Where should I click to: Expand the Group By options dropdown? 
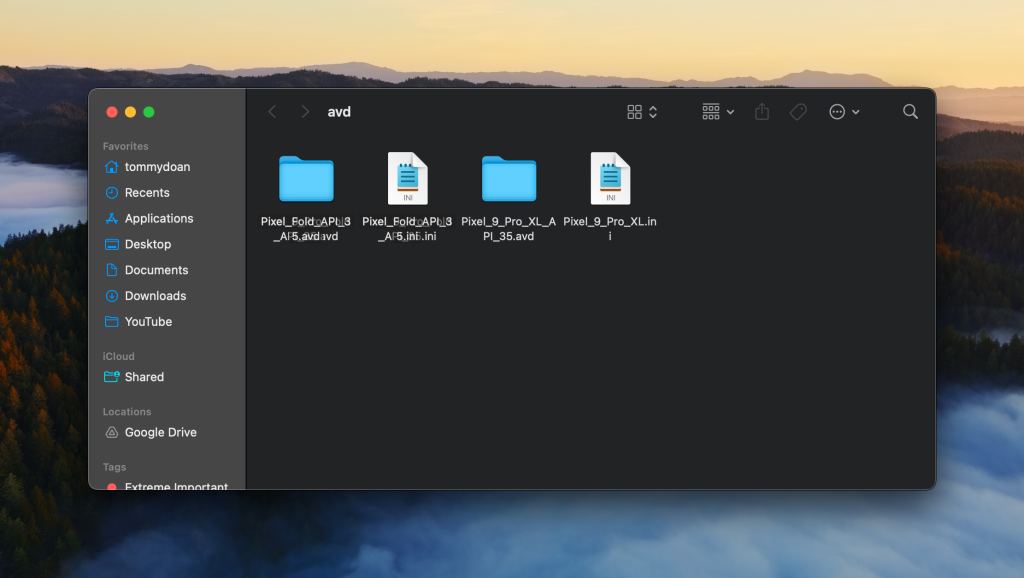pyautogui.click(x=718, y=112)
